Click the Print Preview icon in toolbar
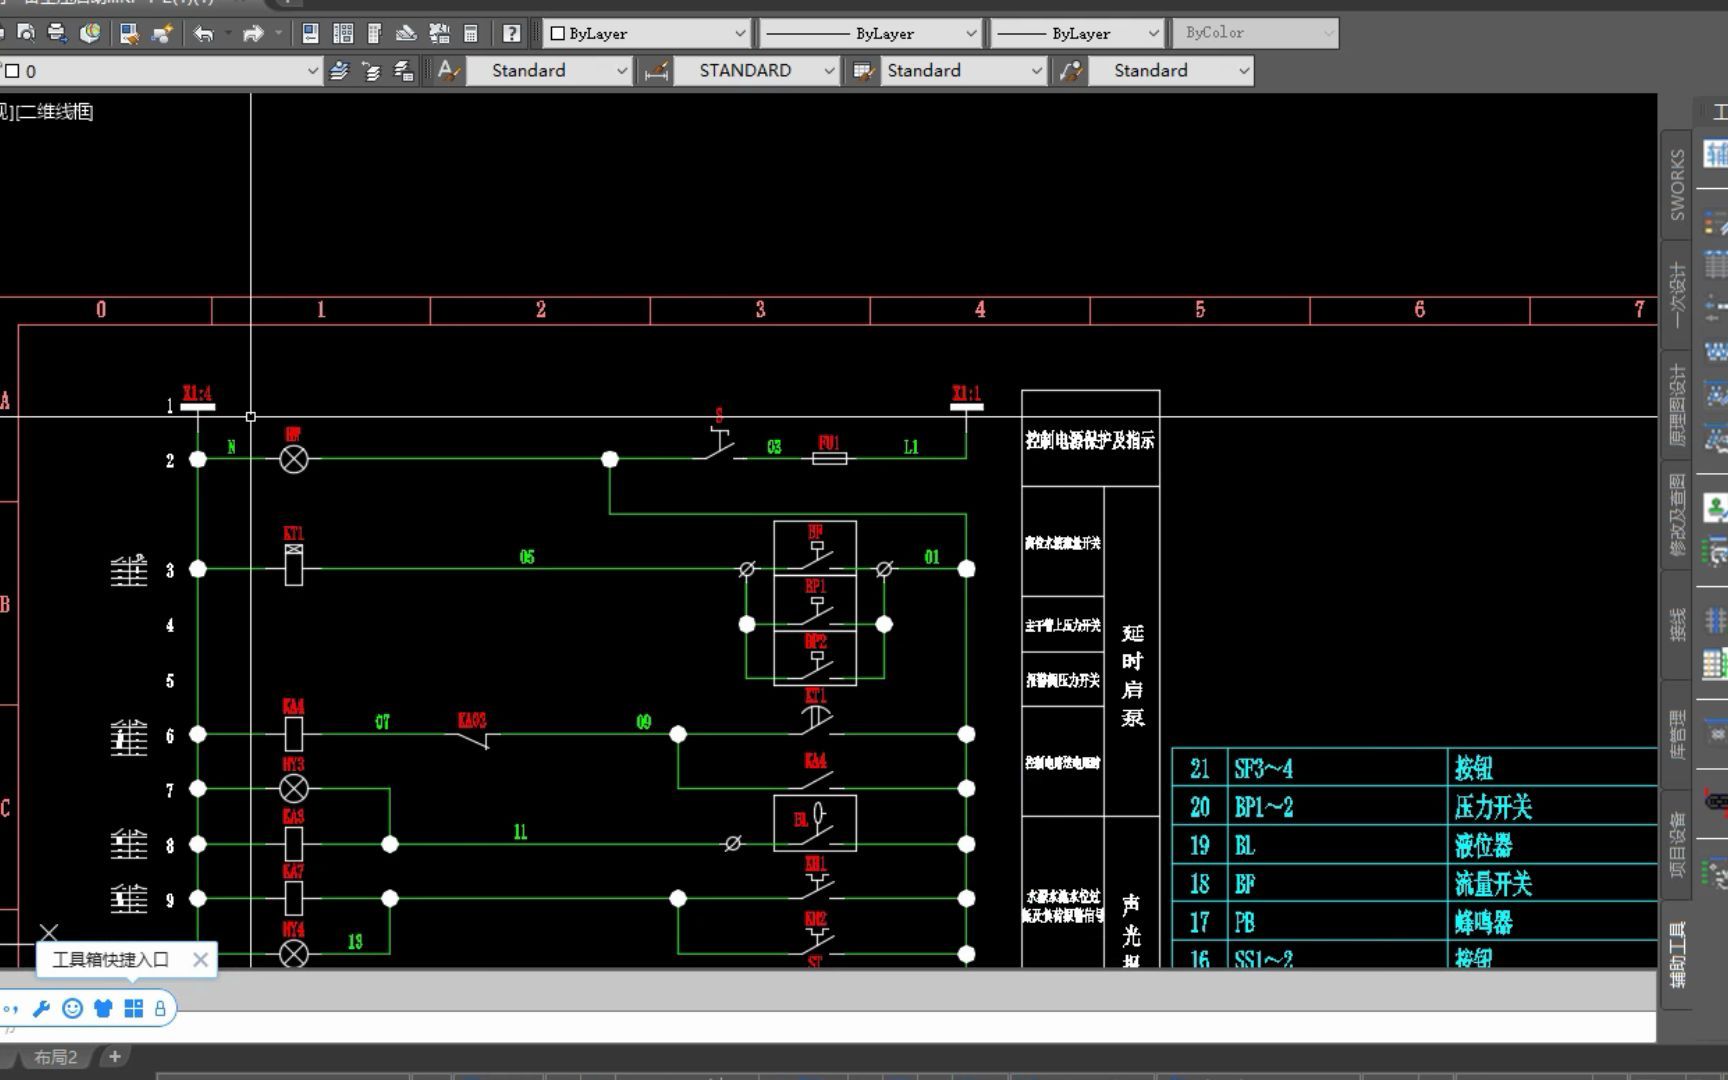This screenshot has width=1728, height=1080. (26, 33)
